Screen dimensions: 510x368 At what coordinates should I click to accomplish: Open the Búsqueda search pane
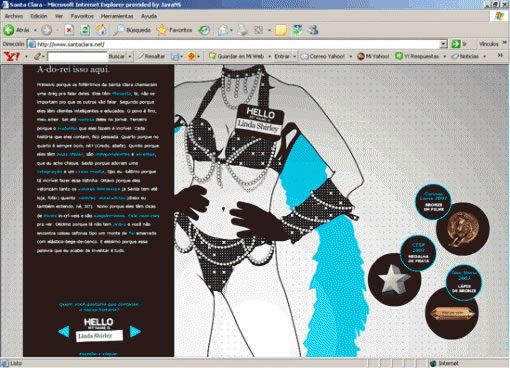pyautogui.click(x=131, y=30)
